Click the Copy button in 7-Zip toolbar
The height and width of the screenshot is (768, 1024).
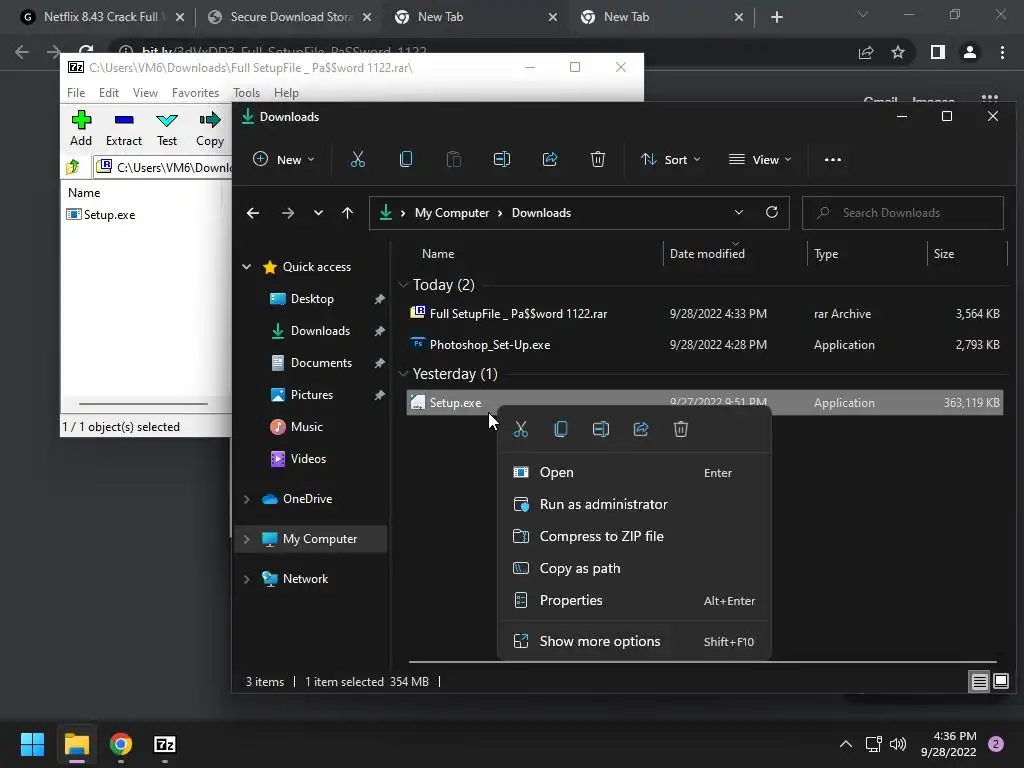(210, 129)
